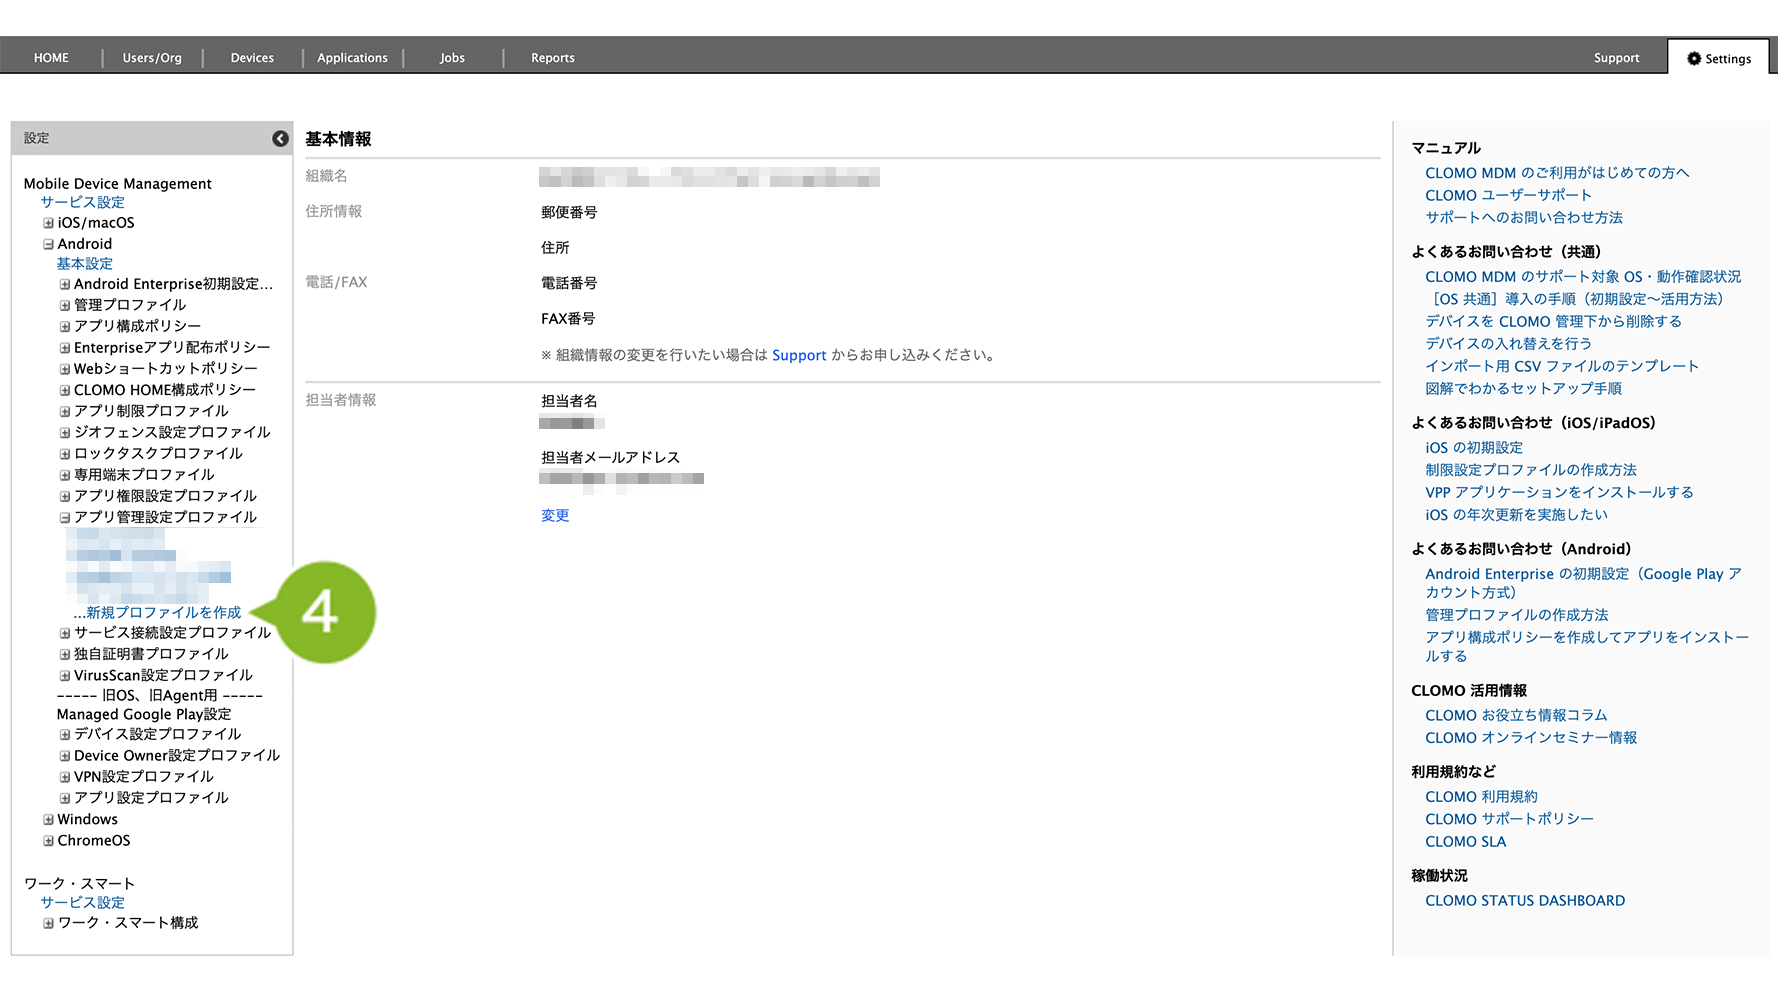Follow the Support link in the organization note
The height and width of the screenshot is (1000, 1778).
[x=799, y=355]
